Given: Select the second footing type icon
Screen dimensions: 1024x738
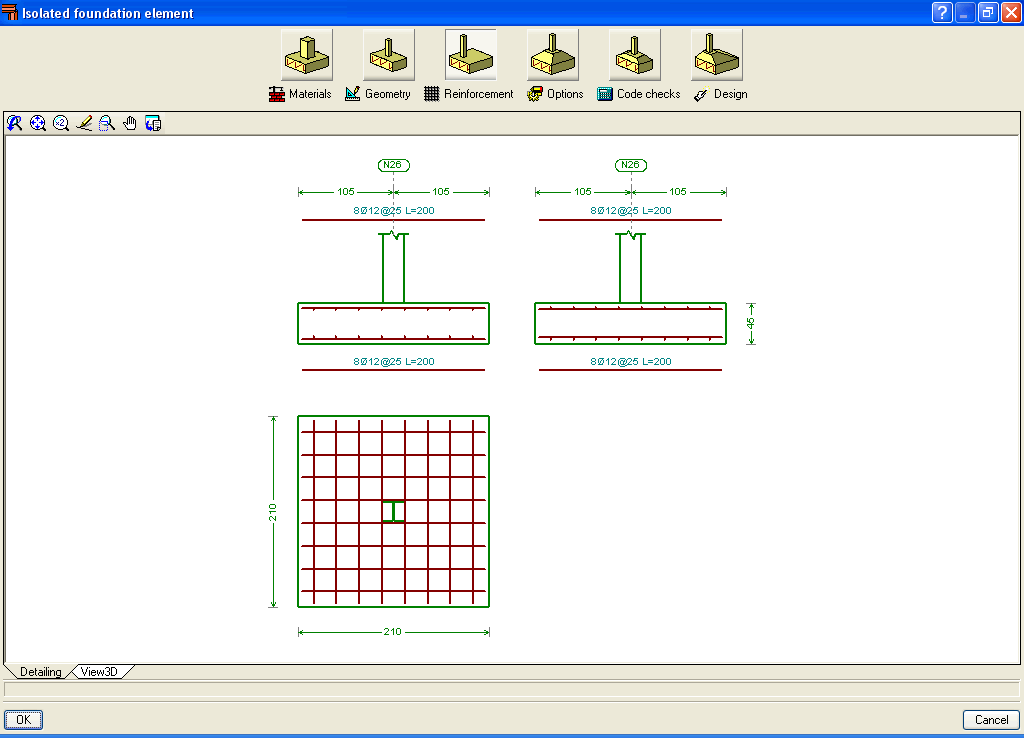Looking at the screenshot, I should coord(389,55).
